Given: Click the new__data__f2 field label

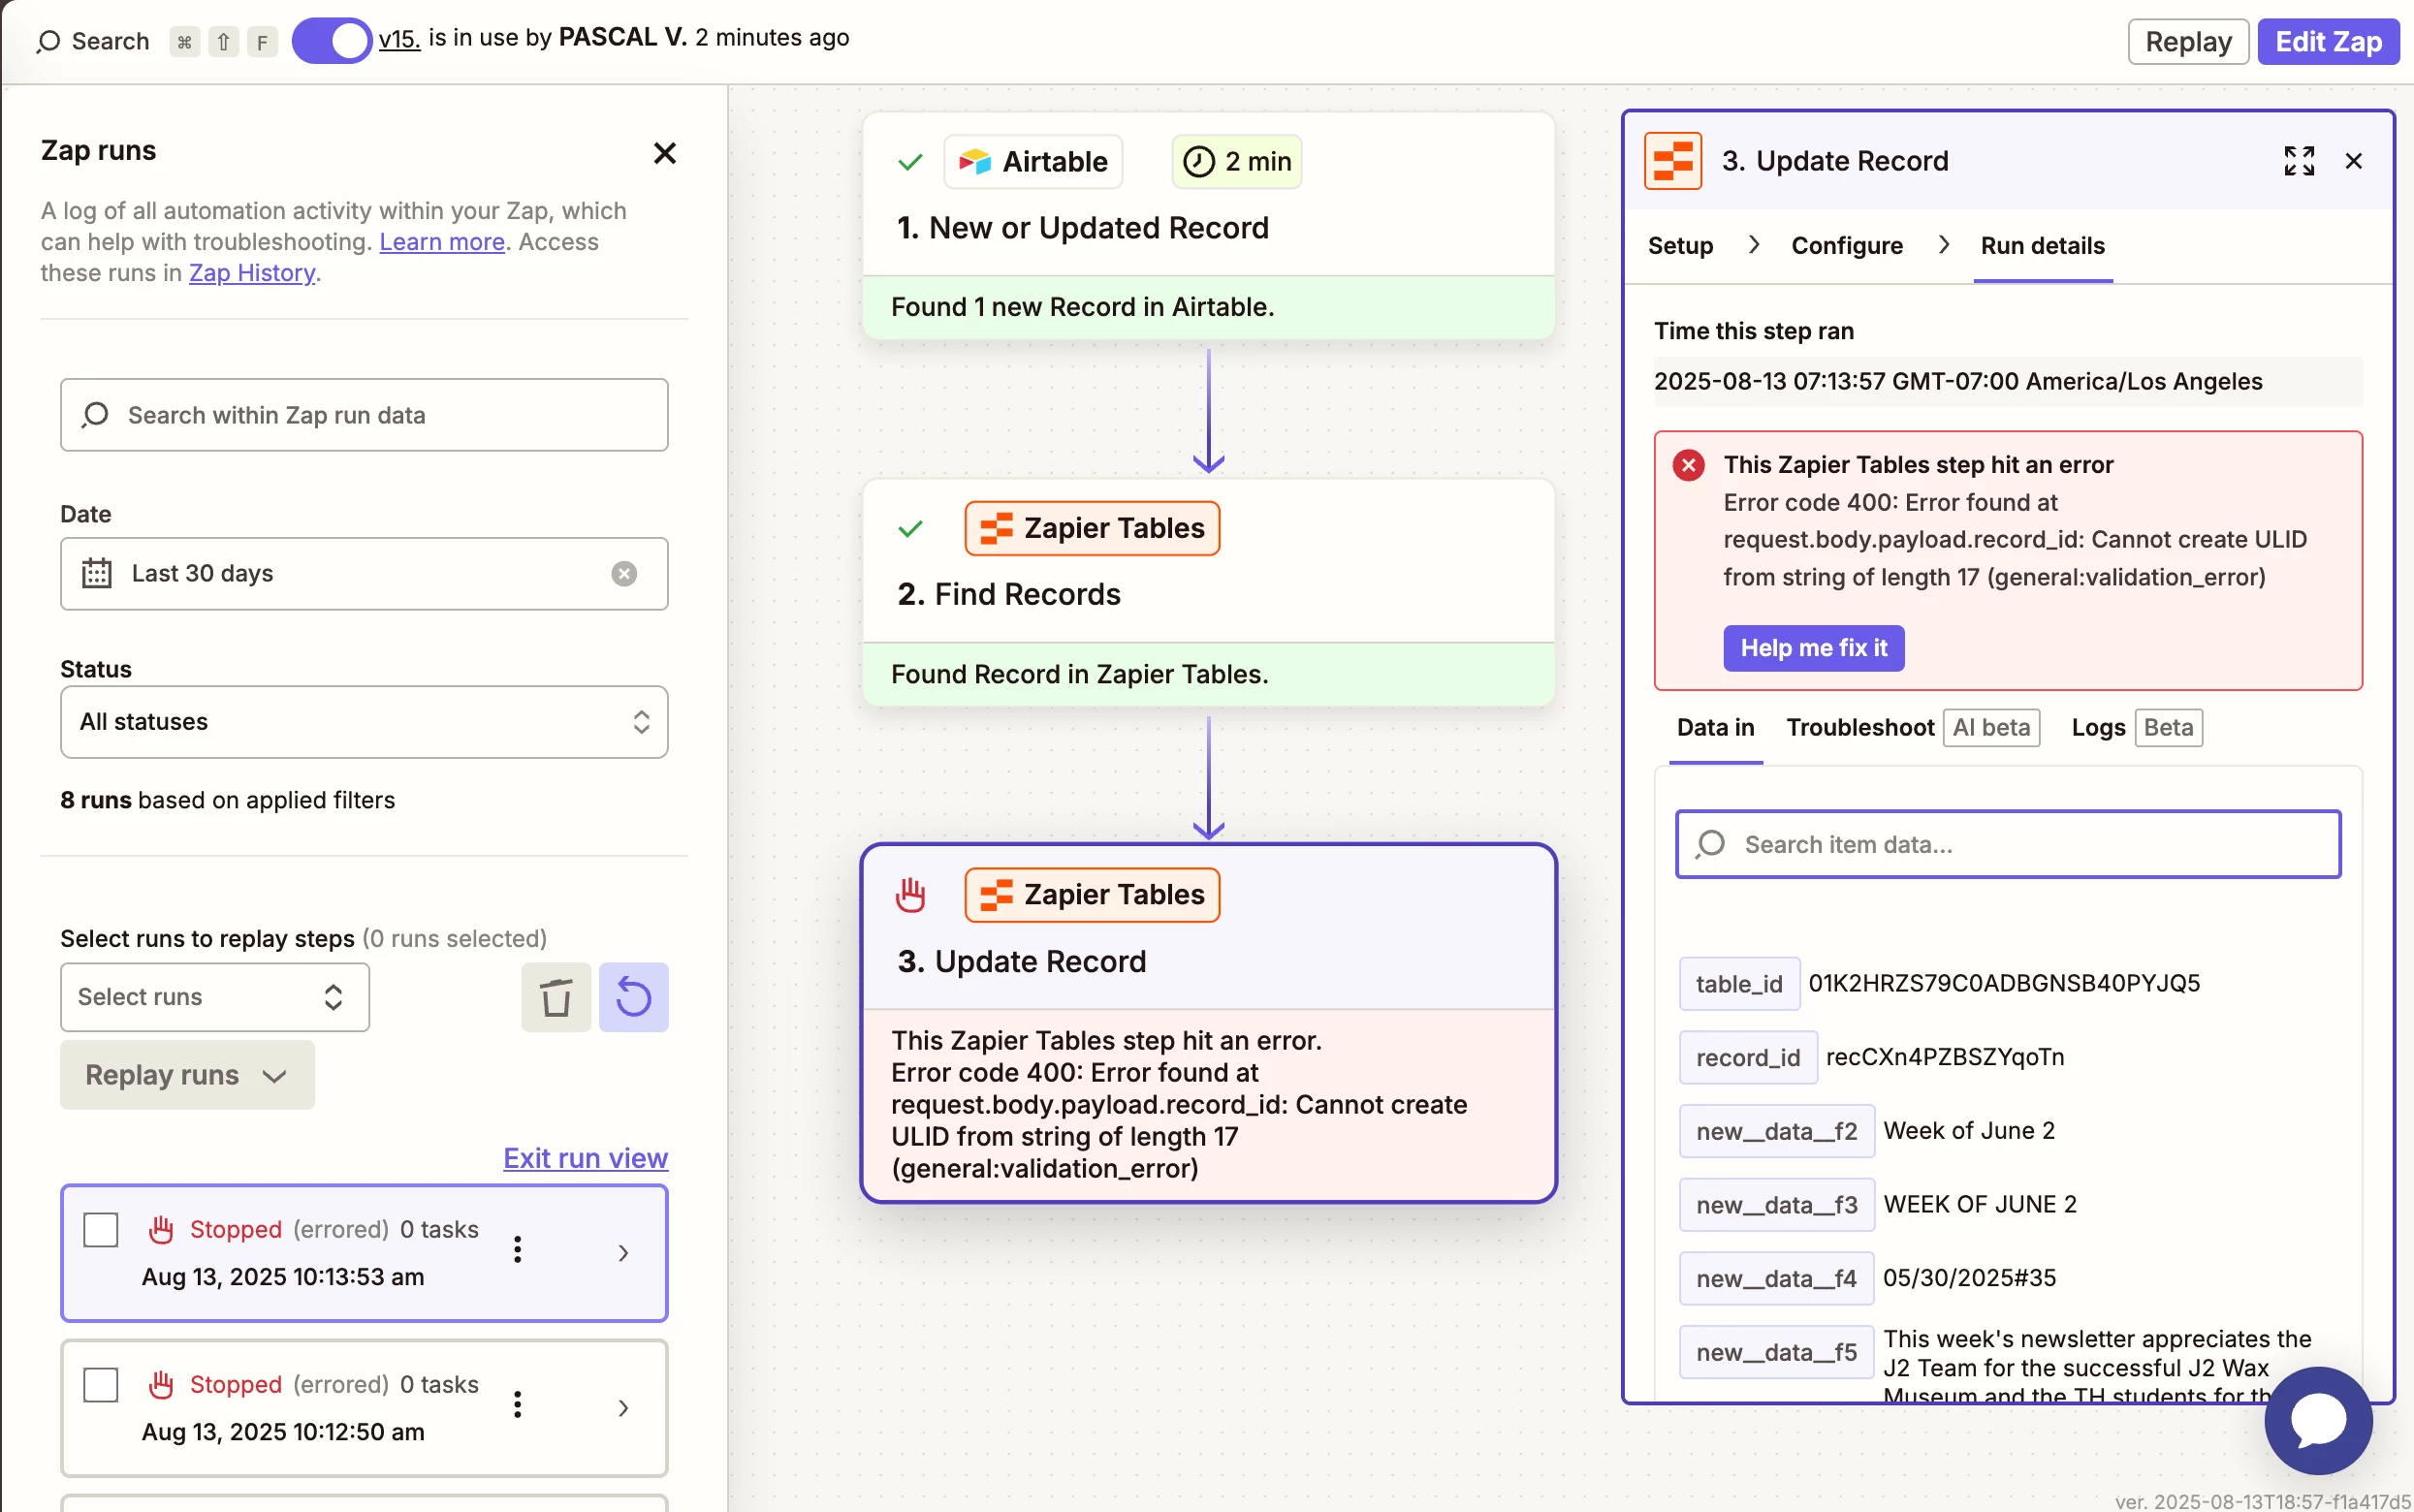Looking at the screenshot, I should tap(1777, 1132).
